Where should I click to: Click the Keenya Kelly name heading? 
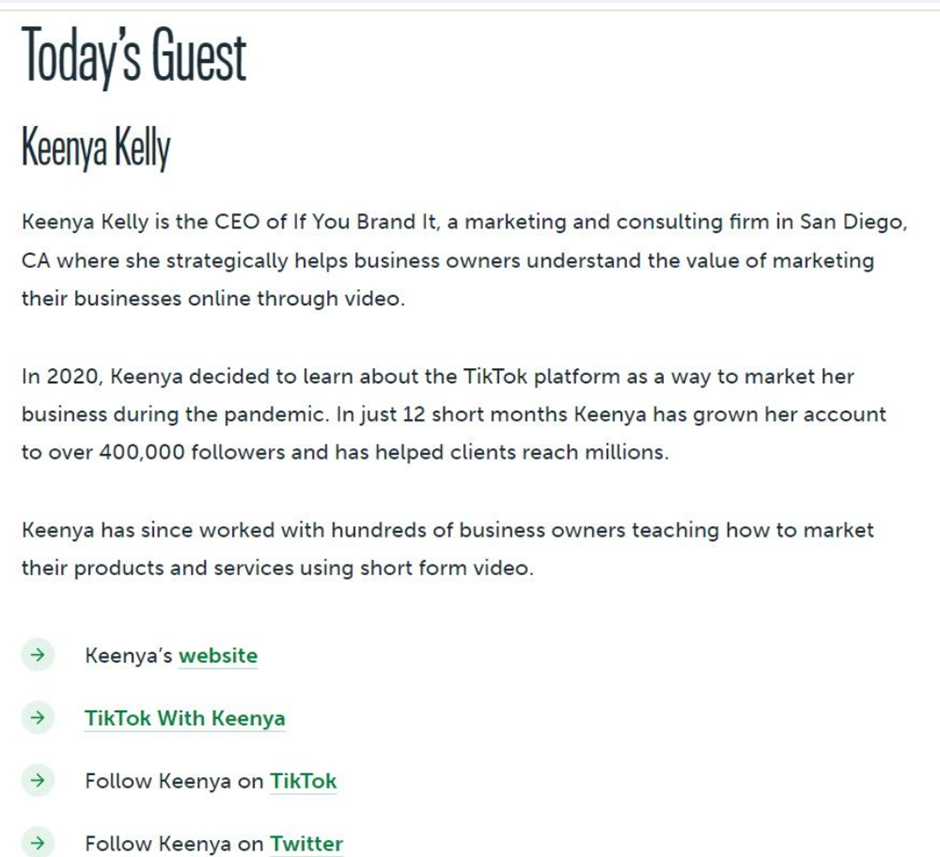pyautogui.click(x=96, y=147)
